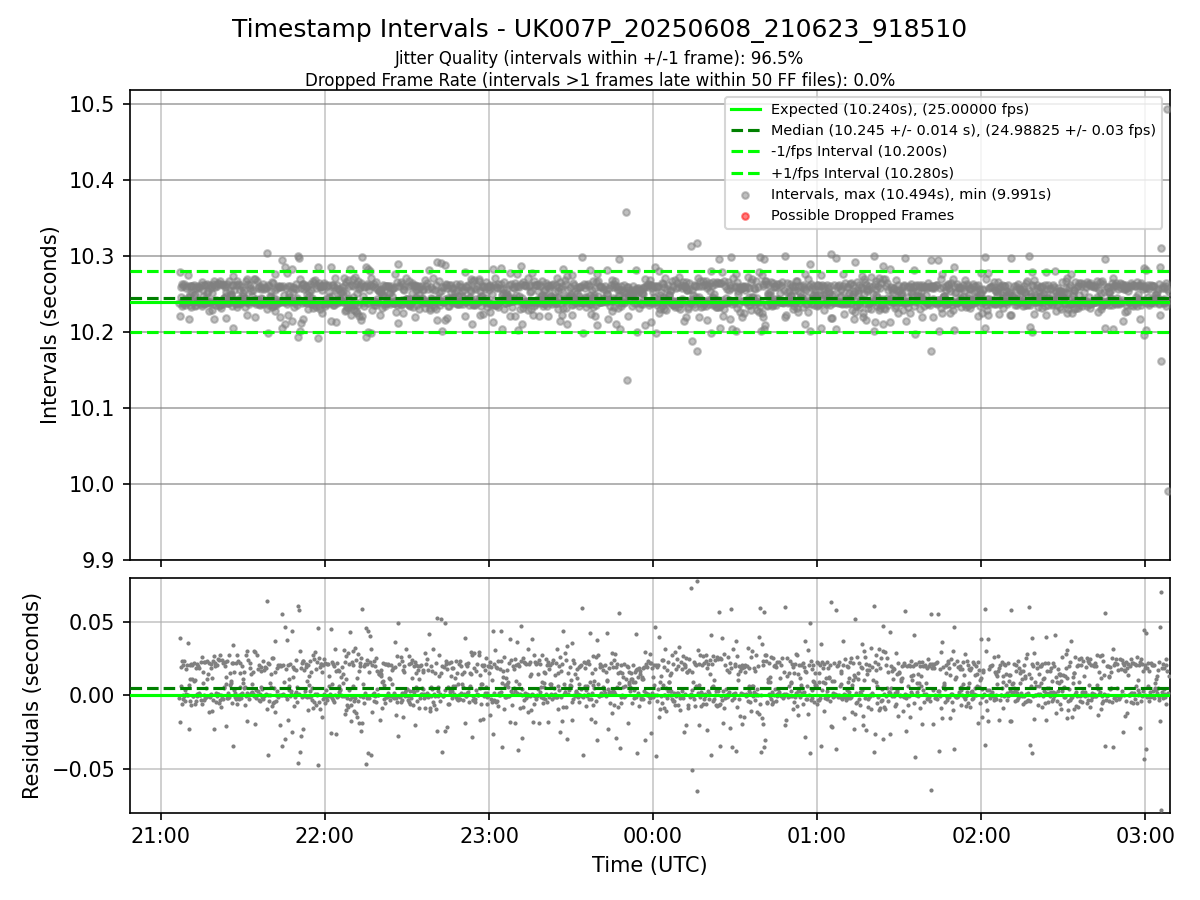Click the 9.9 tick label on y-axis
Screen dimensions: 1200x900
99,560
